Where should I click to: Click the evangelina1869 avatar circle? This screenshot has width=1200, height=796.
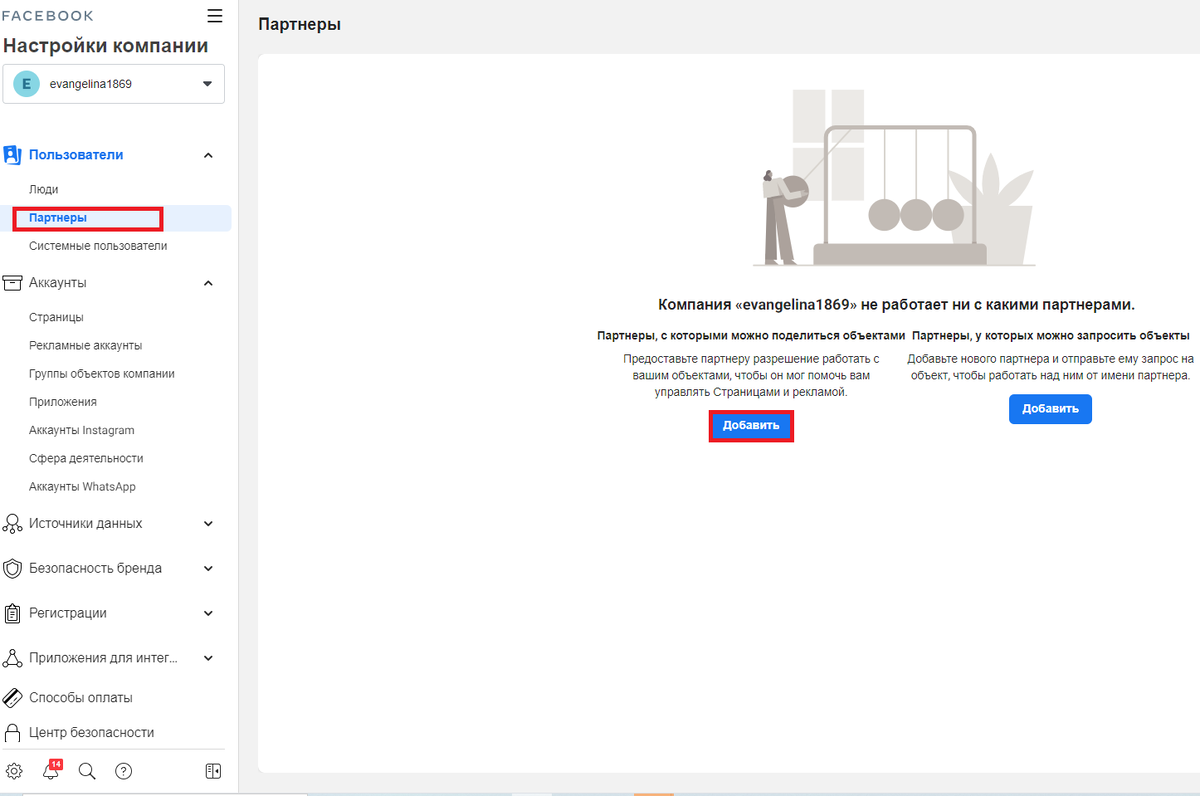tap(26, 84)
